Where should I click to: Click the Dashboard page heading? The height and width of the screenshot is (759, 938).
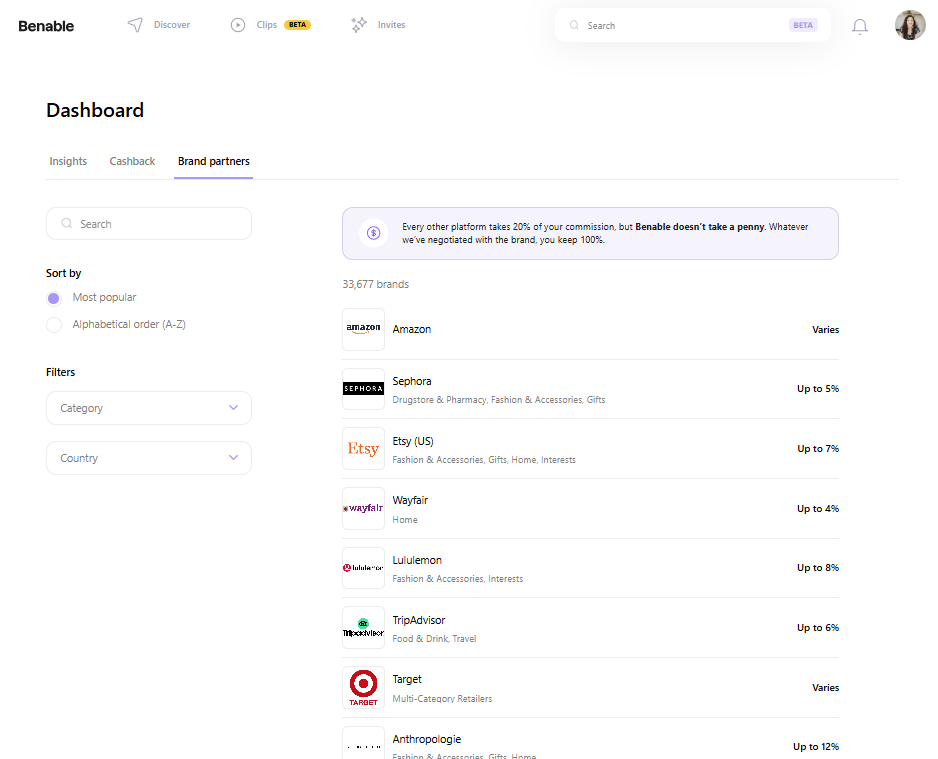coord(95,110)
